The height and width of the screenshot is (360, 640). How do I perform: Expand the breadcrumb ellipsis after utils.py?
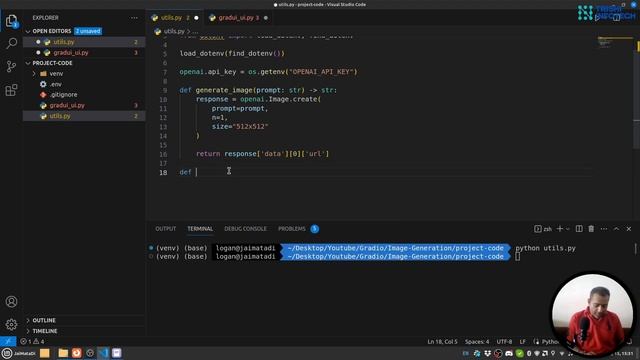pyautogui.click(x=195, y=31)
